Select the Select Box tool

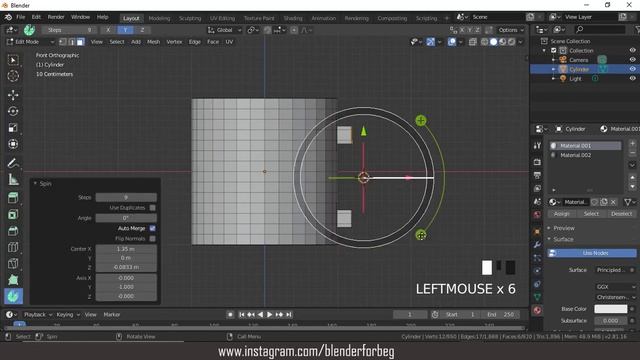13,60
